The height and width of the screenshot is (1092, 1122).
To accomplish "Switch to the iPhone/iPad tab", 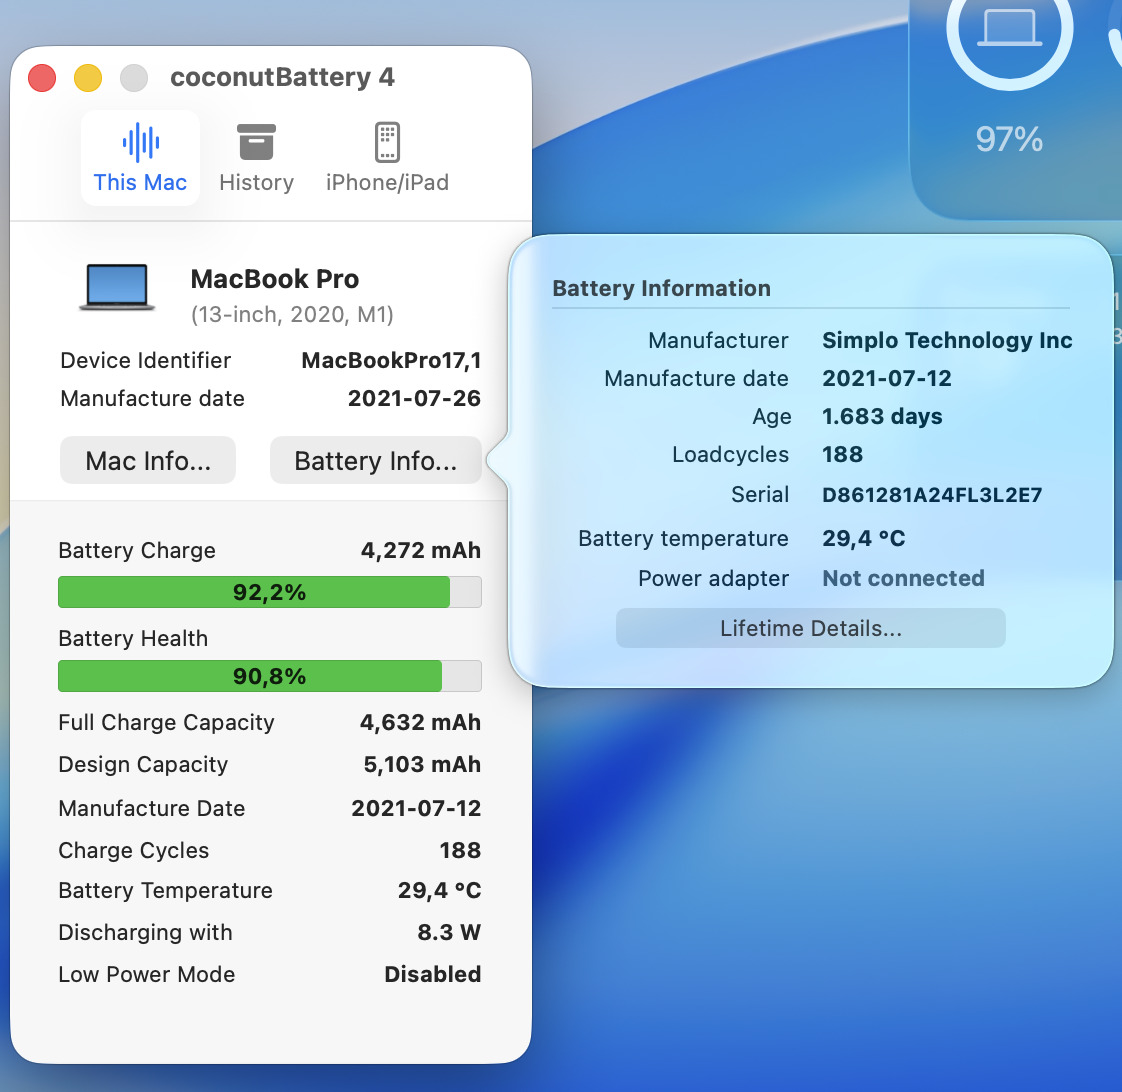I will pyautogui.click(x=387, y=158).
